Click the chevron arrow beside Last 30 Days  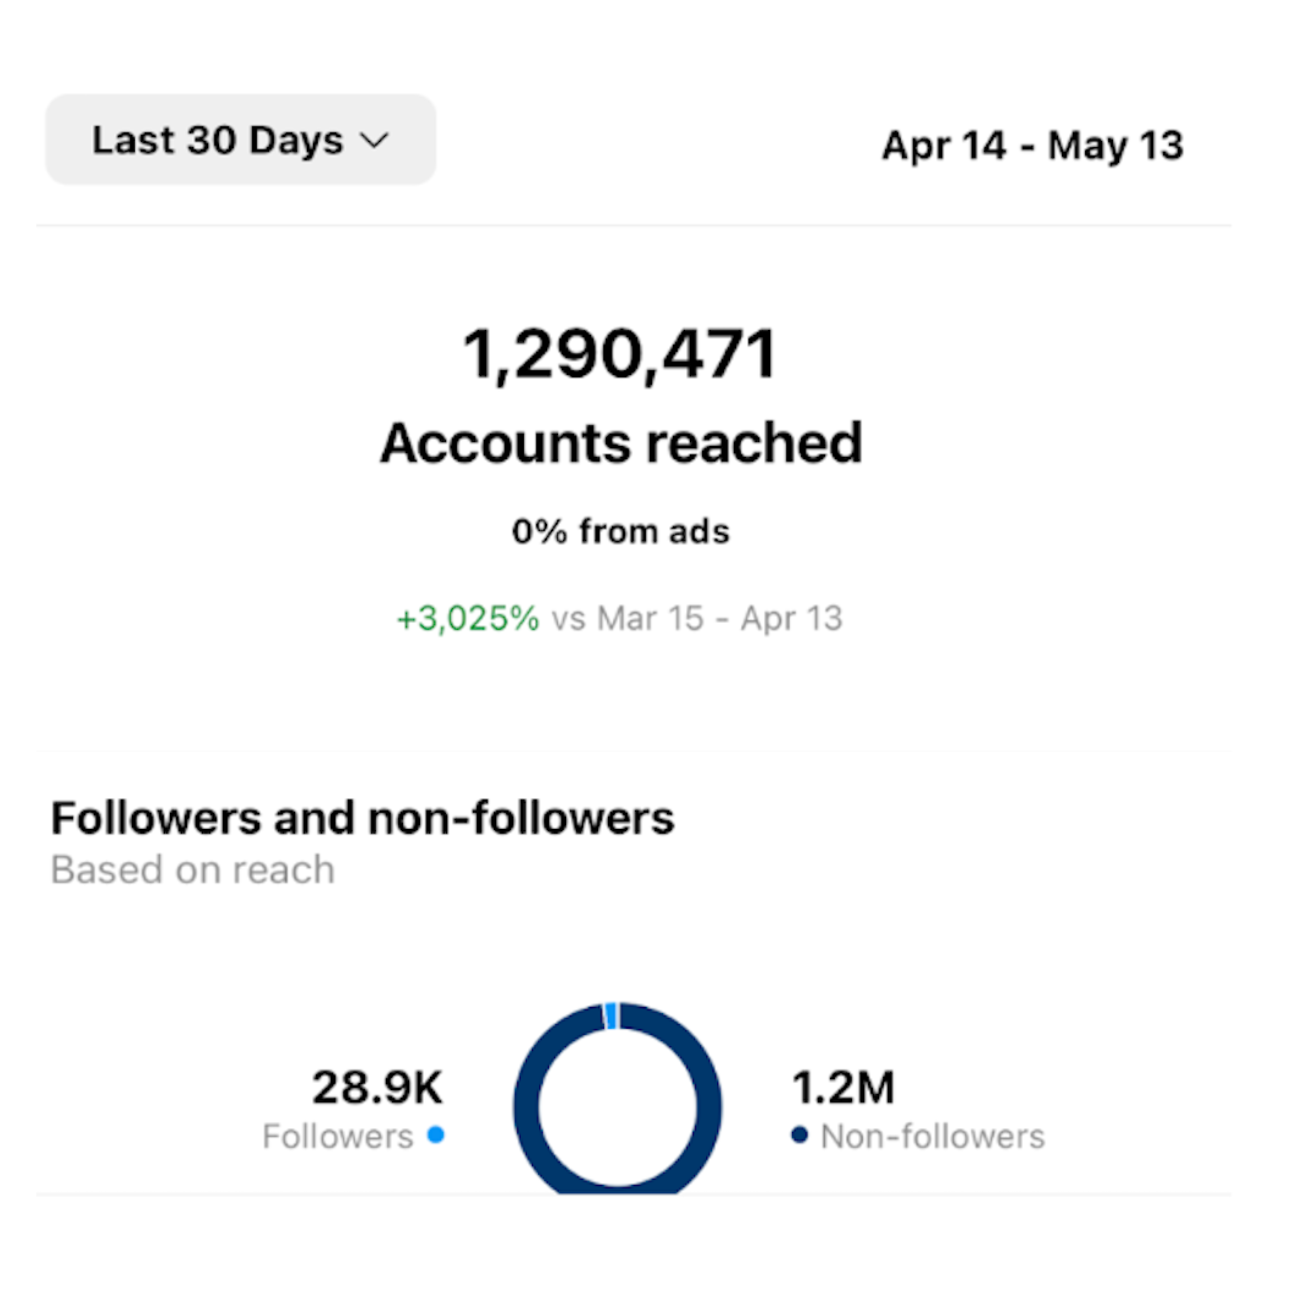click(374, 141)
